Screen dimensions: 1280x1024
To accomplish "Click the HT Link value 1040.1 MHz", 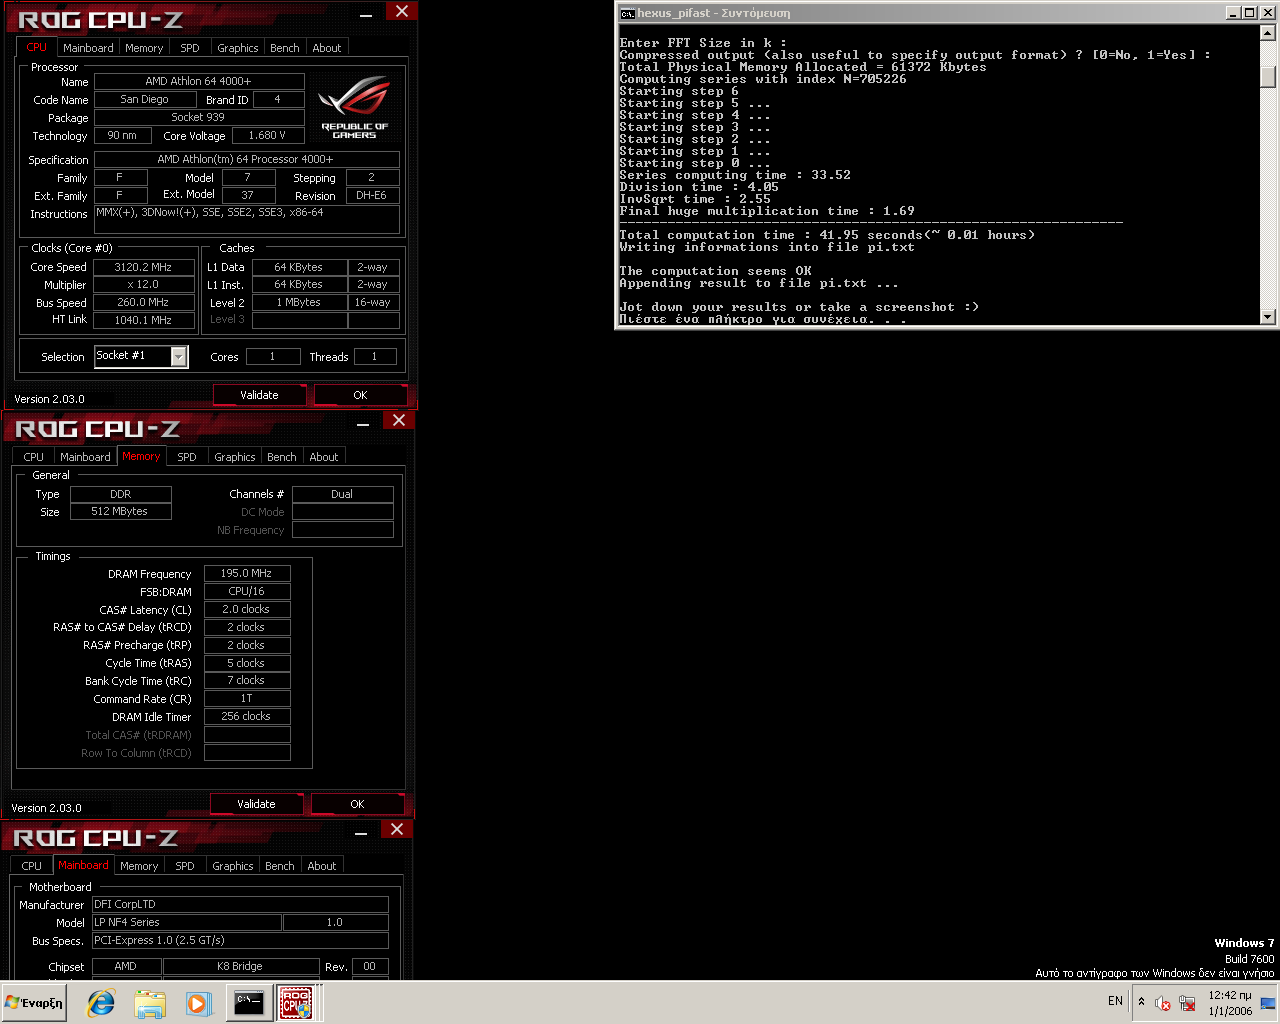I will [x=143, y=320].
